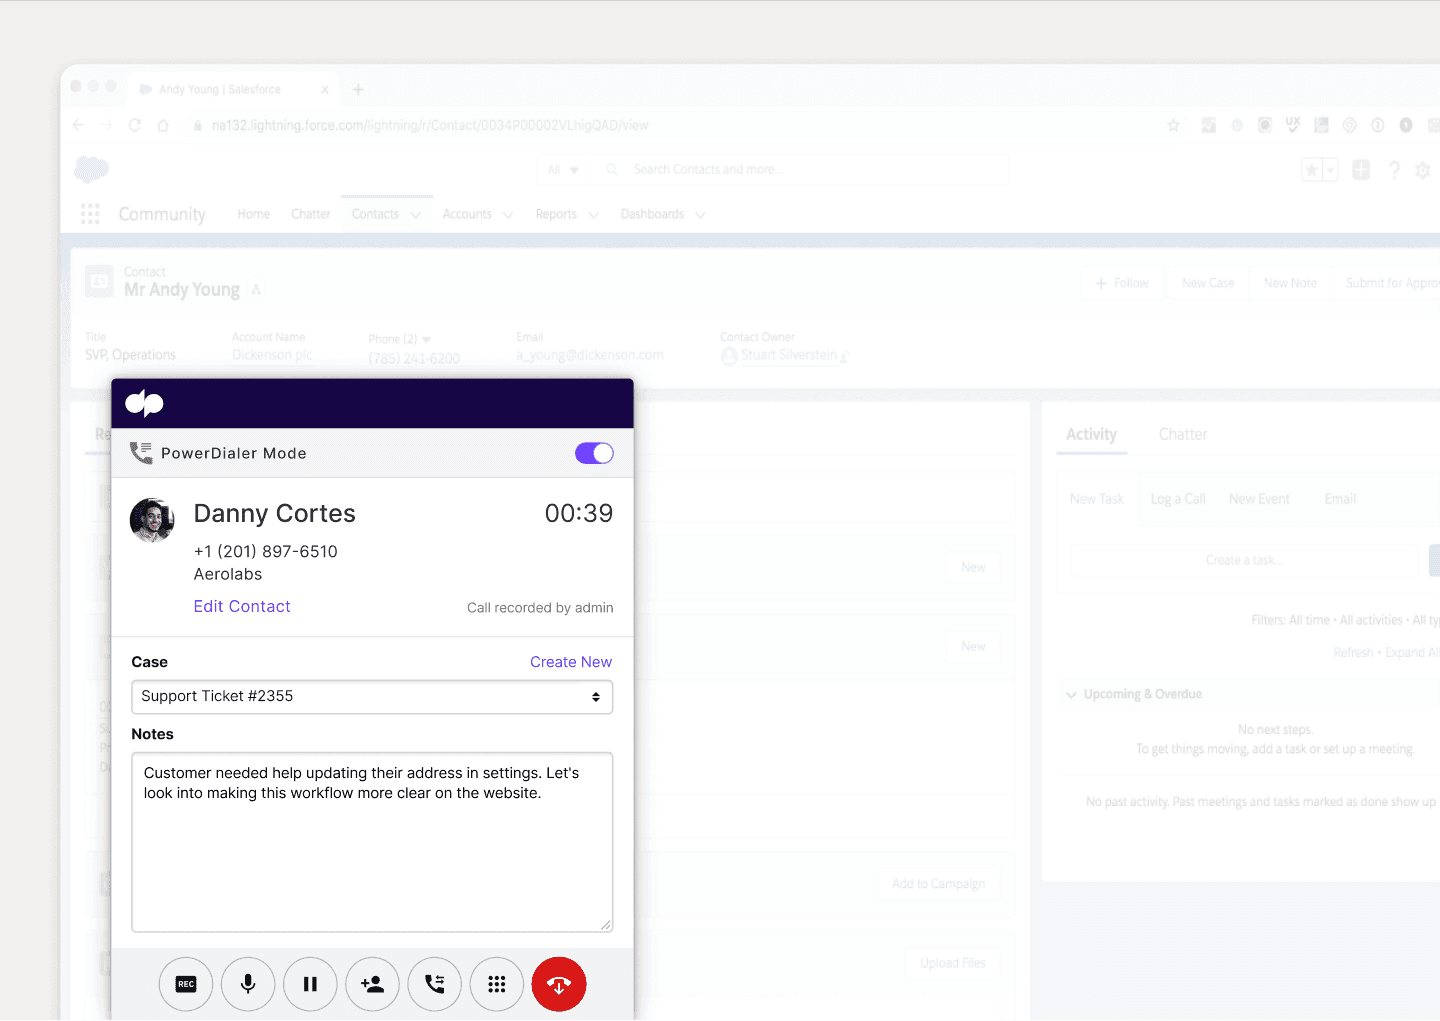
Task: Disable PowerDialer Mode switch
Action: [x=594, y=453]
